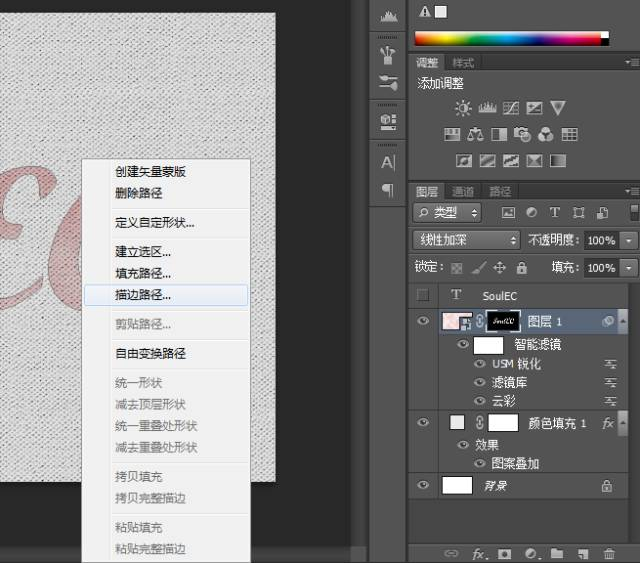Filter layers by smart objects icon
The image size is (640, 563).
pyautogui.click(x=602, y=213)
